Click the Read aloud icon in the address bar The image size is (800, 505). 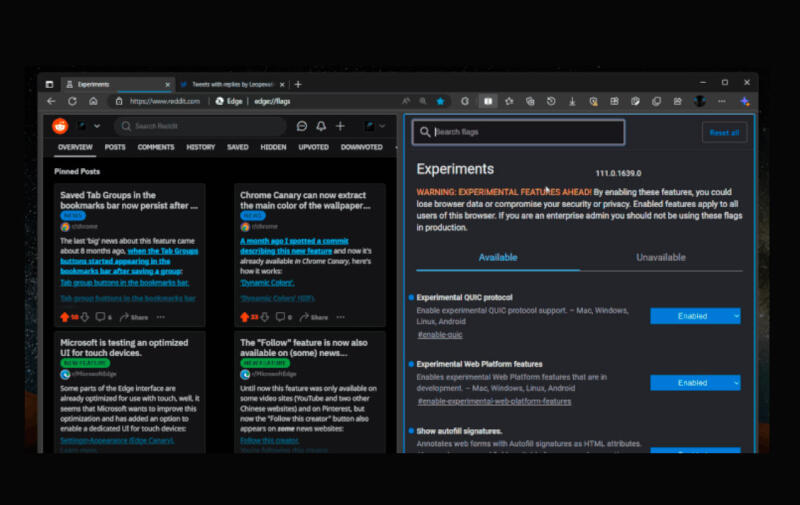pyautogui.click(x=406, y=101)
